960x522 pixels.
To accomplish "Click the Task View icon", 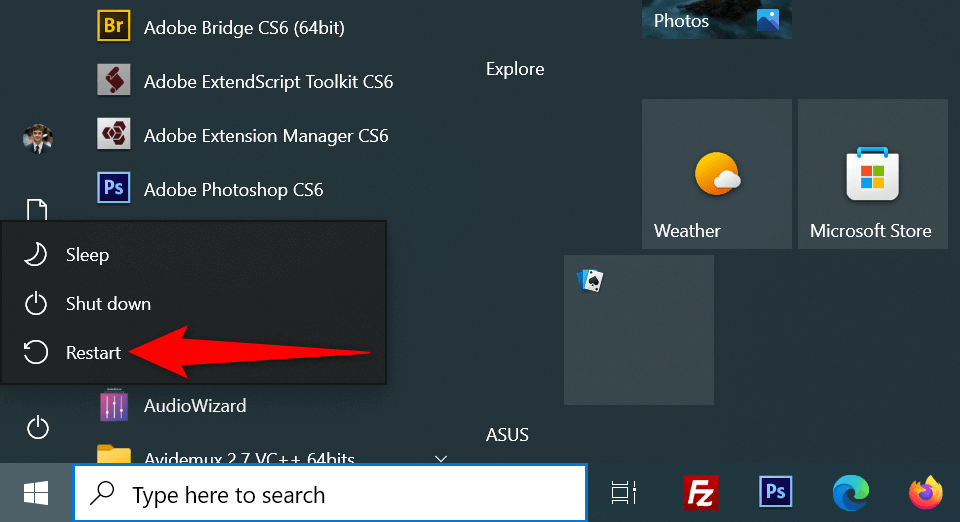I will (x=624, y=492).
